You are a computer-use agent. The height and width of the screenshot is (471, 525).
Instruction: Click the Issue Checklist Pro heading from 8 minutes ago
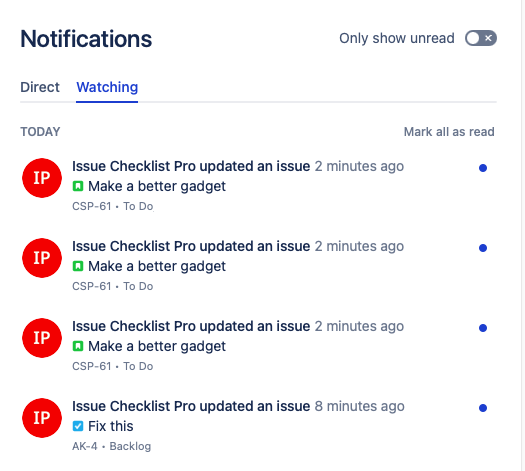(x=191, y=406)
